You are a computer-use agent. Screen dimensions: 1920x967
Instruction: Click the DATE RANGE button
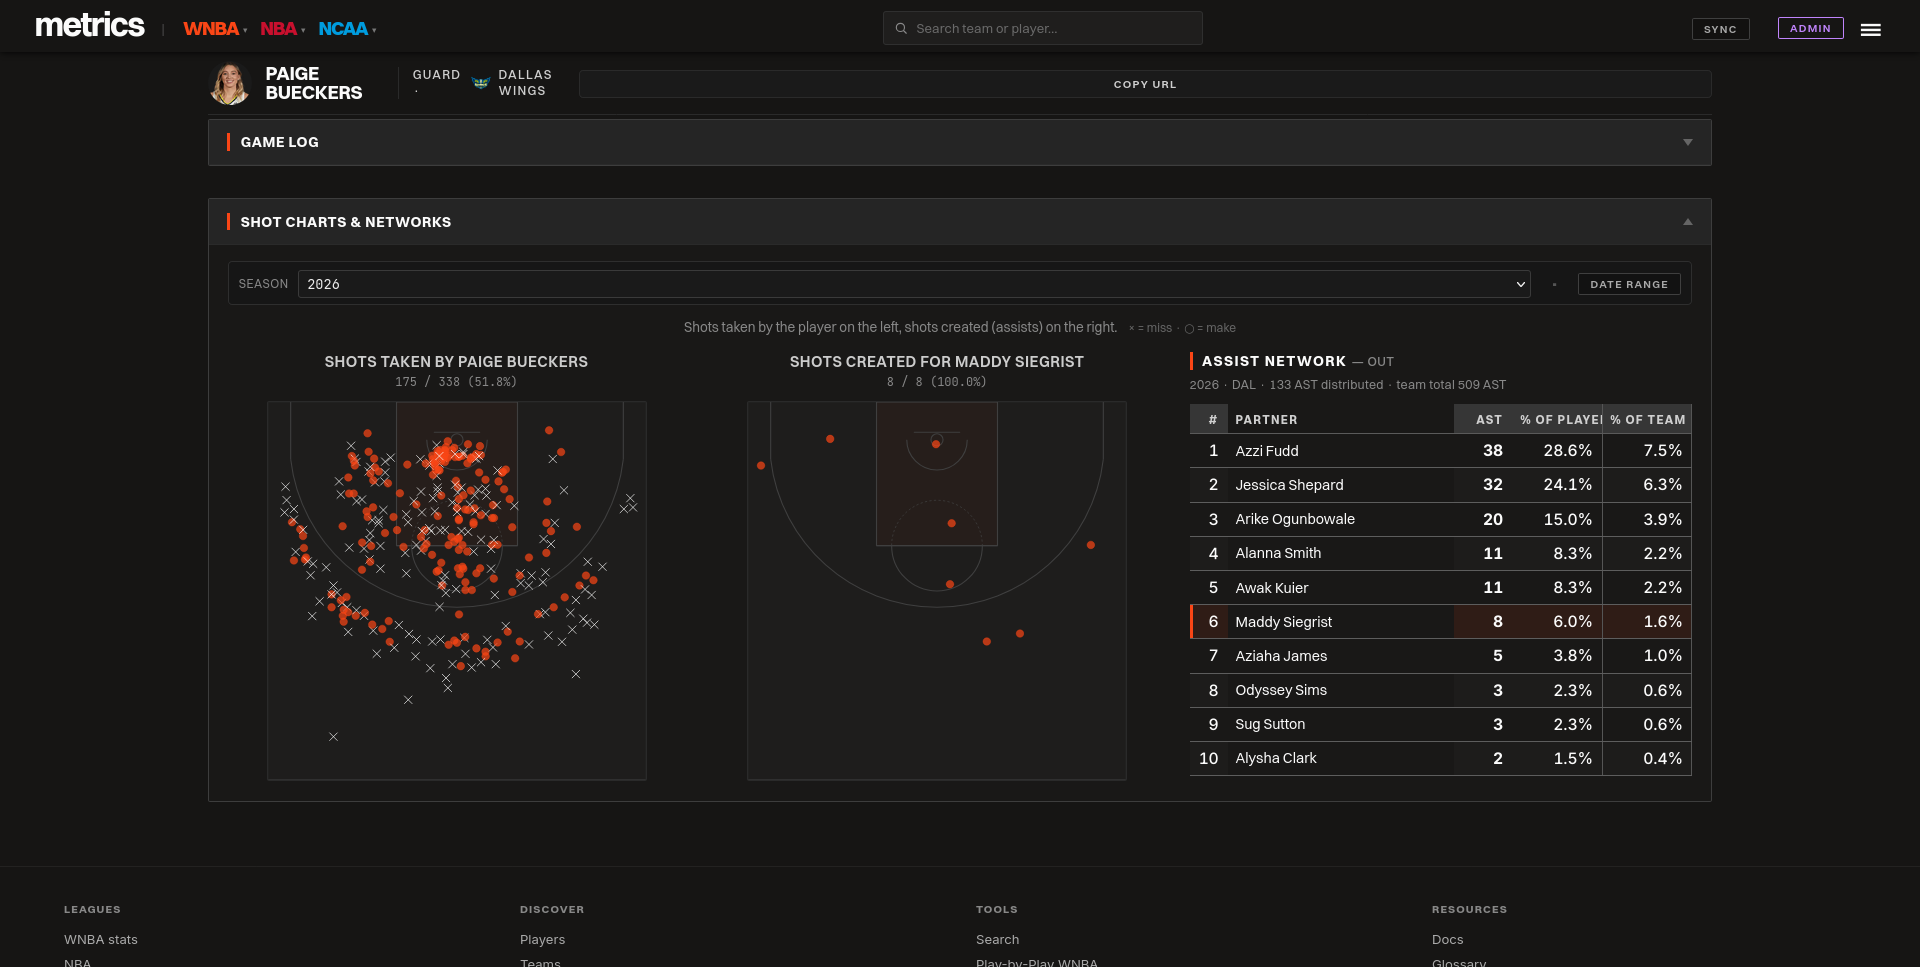pos(1629,284)
